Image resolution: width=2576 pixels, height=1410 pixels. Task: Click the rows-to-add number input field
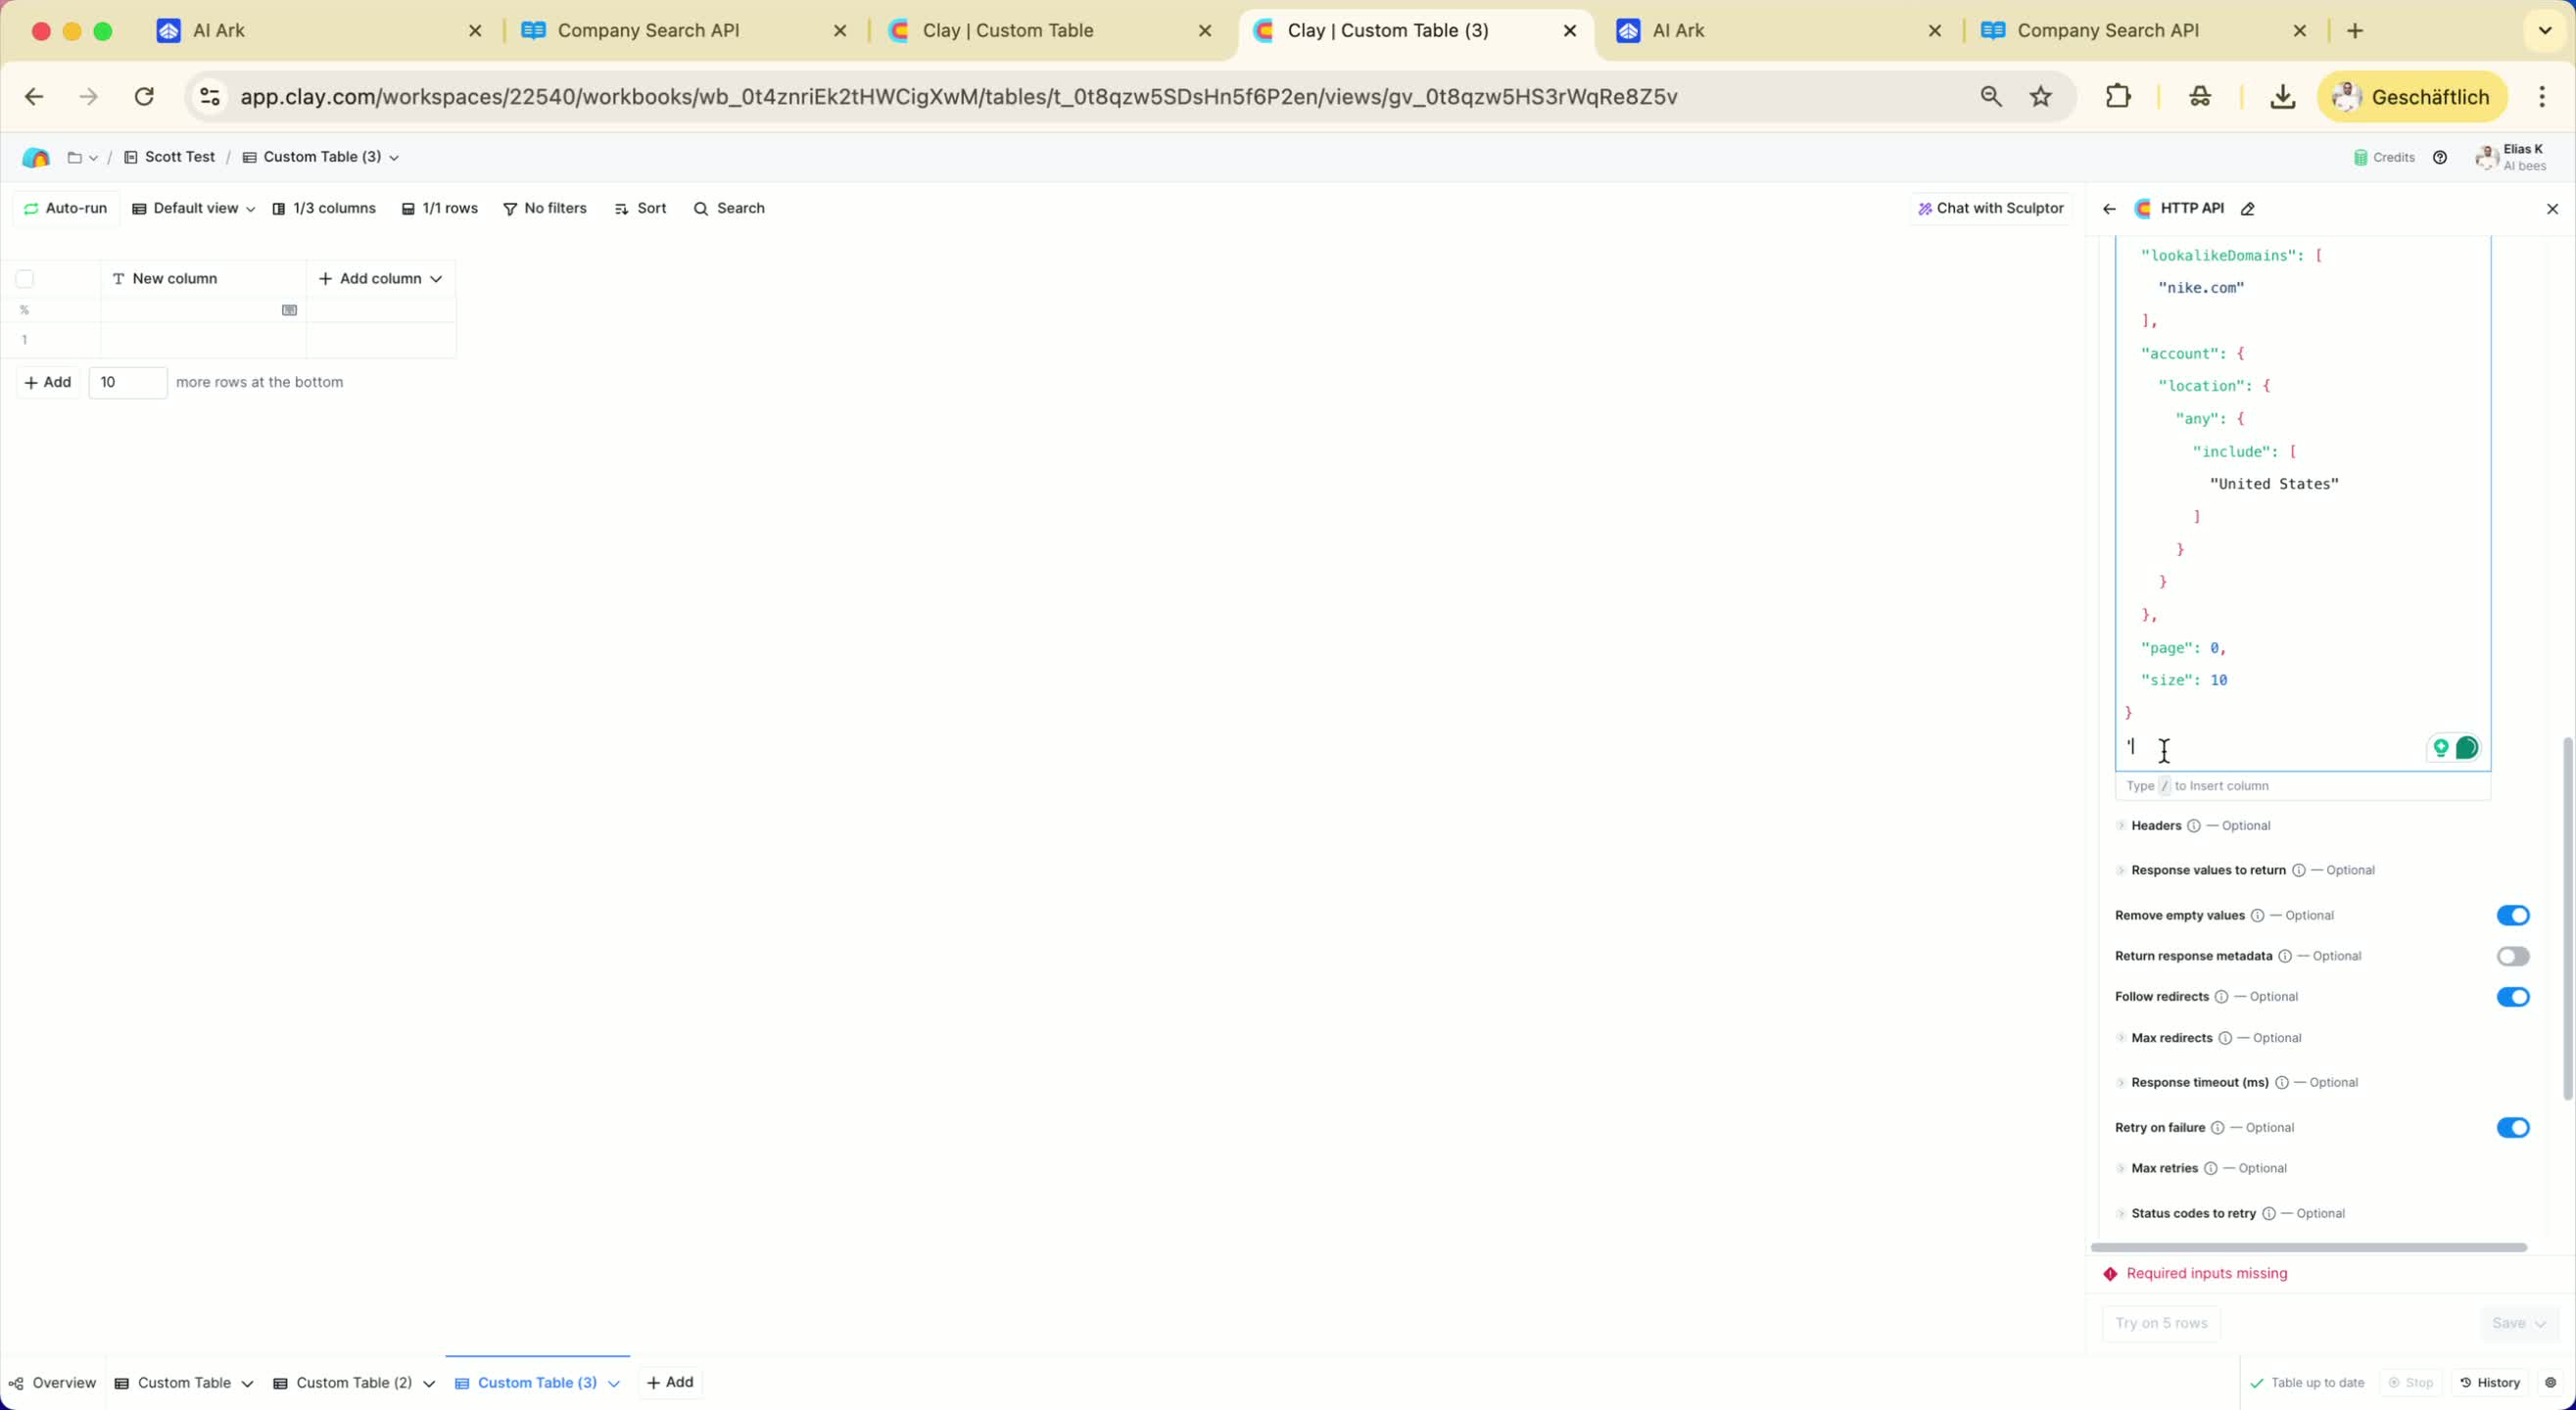(127, 382)
